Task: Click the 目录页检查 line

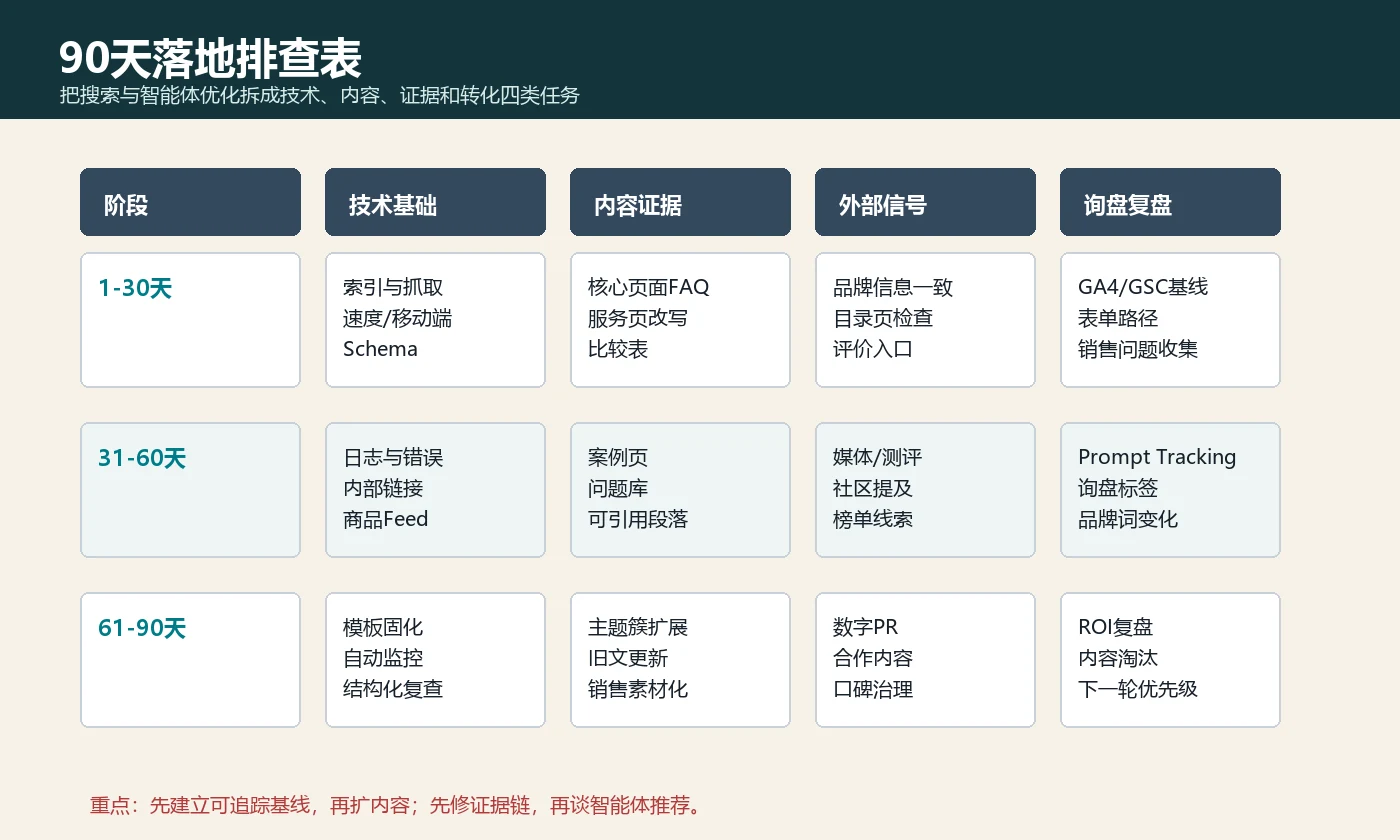Action: 883,318
